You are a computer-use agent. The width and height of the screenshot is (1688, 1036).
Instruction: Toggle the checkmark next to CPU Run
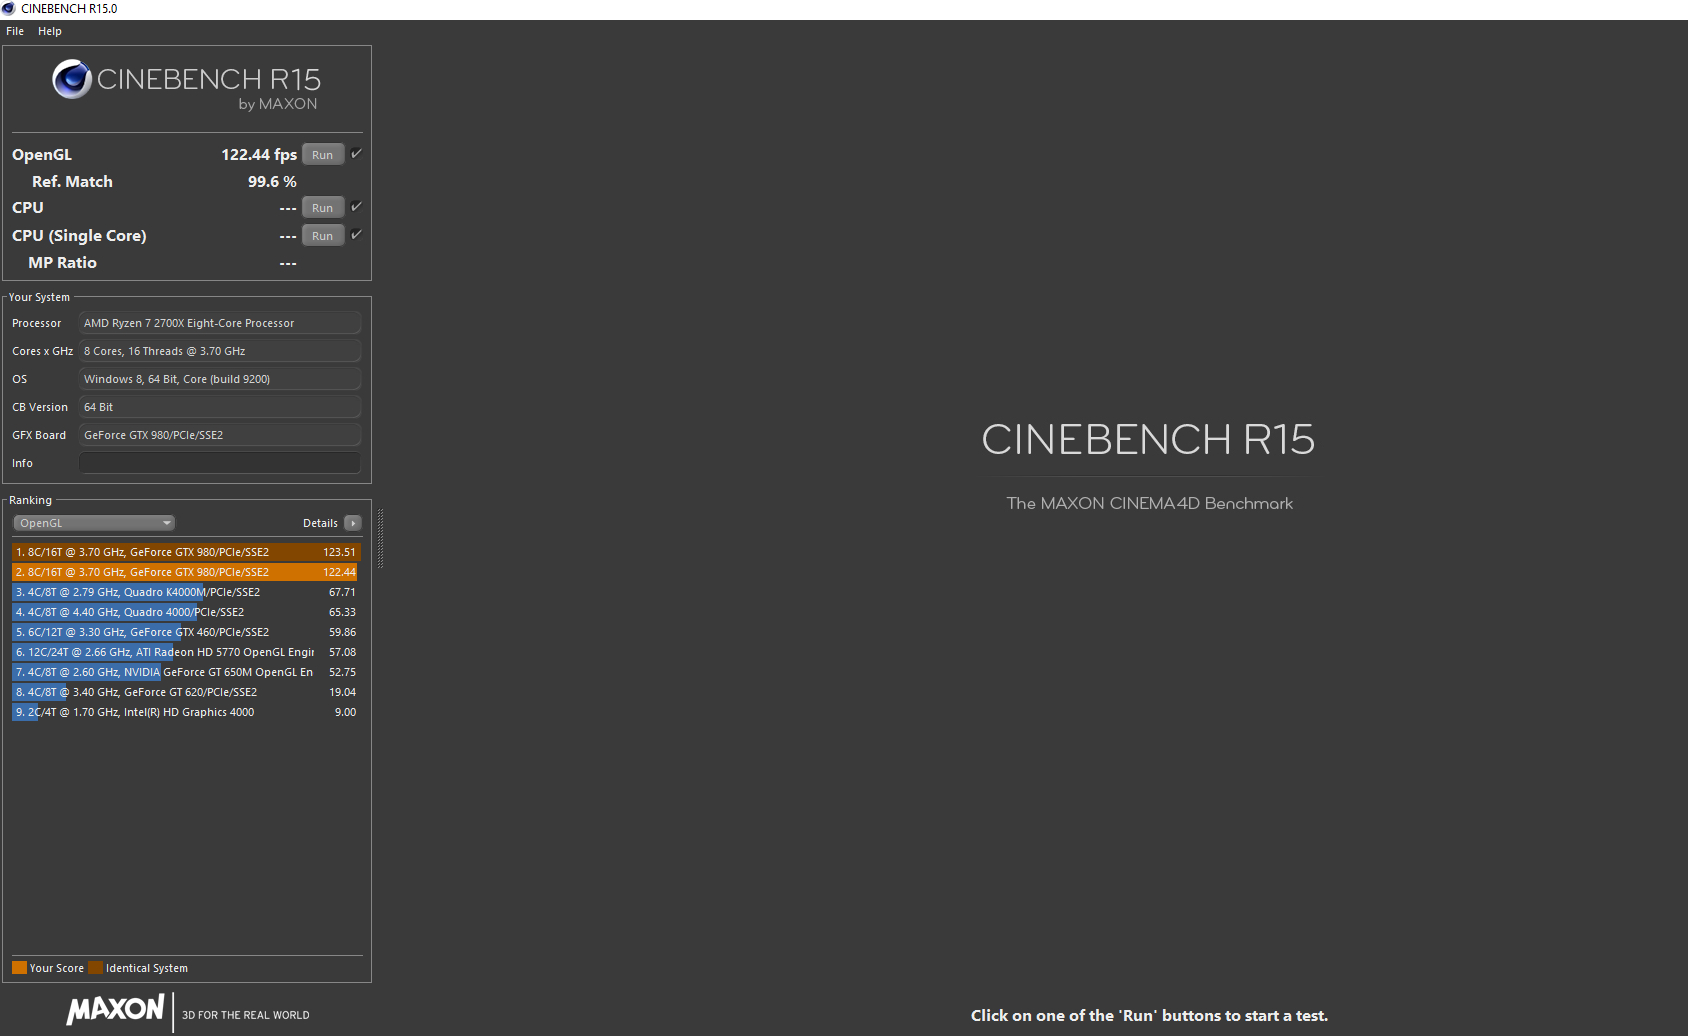(x=358, y=207)
